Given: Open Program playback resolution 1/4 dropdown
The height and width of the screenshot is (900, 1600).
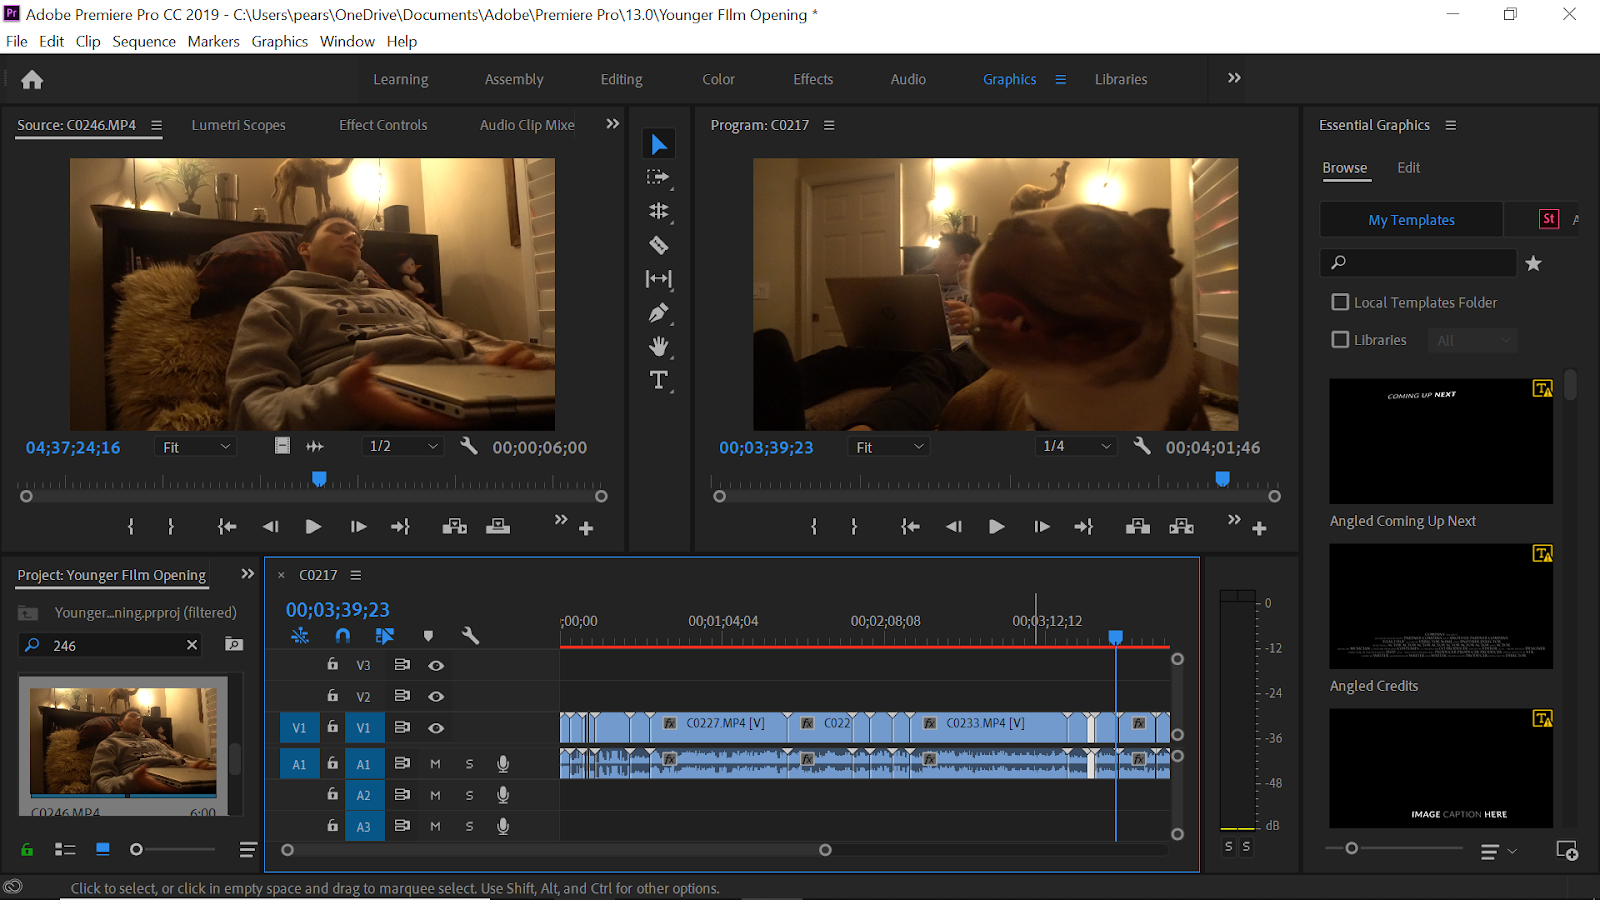Looking at the screenshot, I should 1077,446.
